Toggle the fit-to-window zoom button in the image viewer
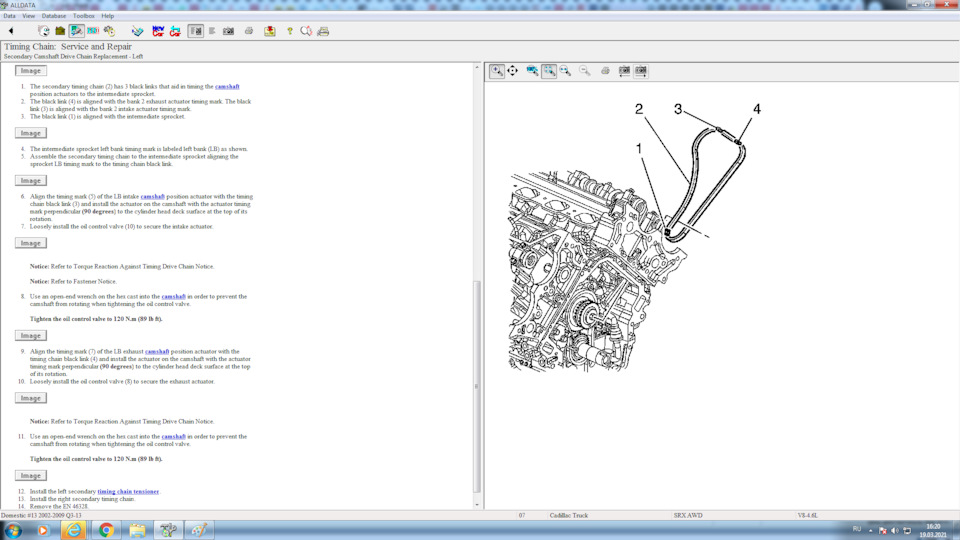Image resolution: width=960 pixels, height=540 pixels. coord(549,71)
